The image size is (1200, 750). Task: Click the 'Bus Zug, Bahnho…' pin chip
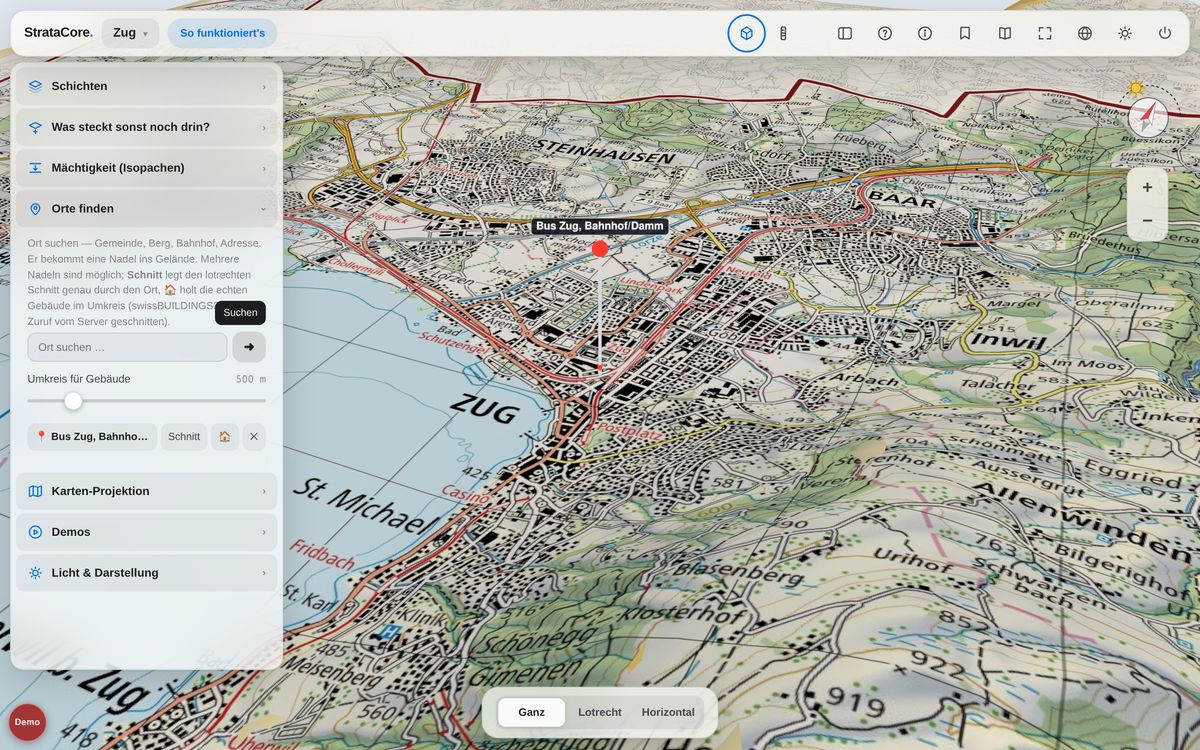[92, 437]
